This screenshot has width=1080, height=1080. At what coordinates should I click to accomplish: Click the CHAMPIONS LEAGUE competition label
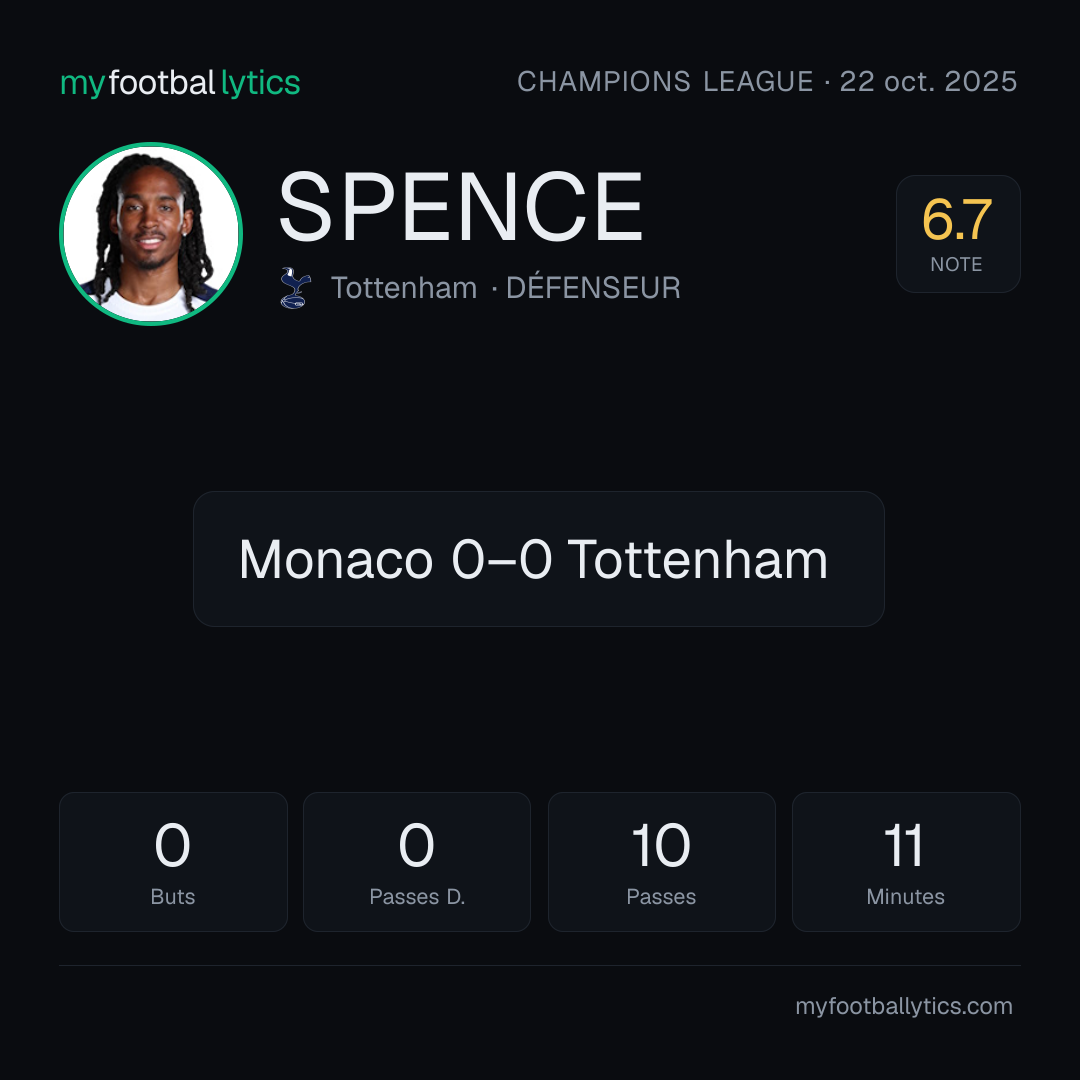(665, 81)
